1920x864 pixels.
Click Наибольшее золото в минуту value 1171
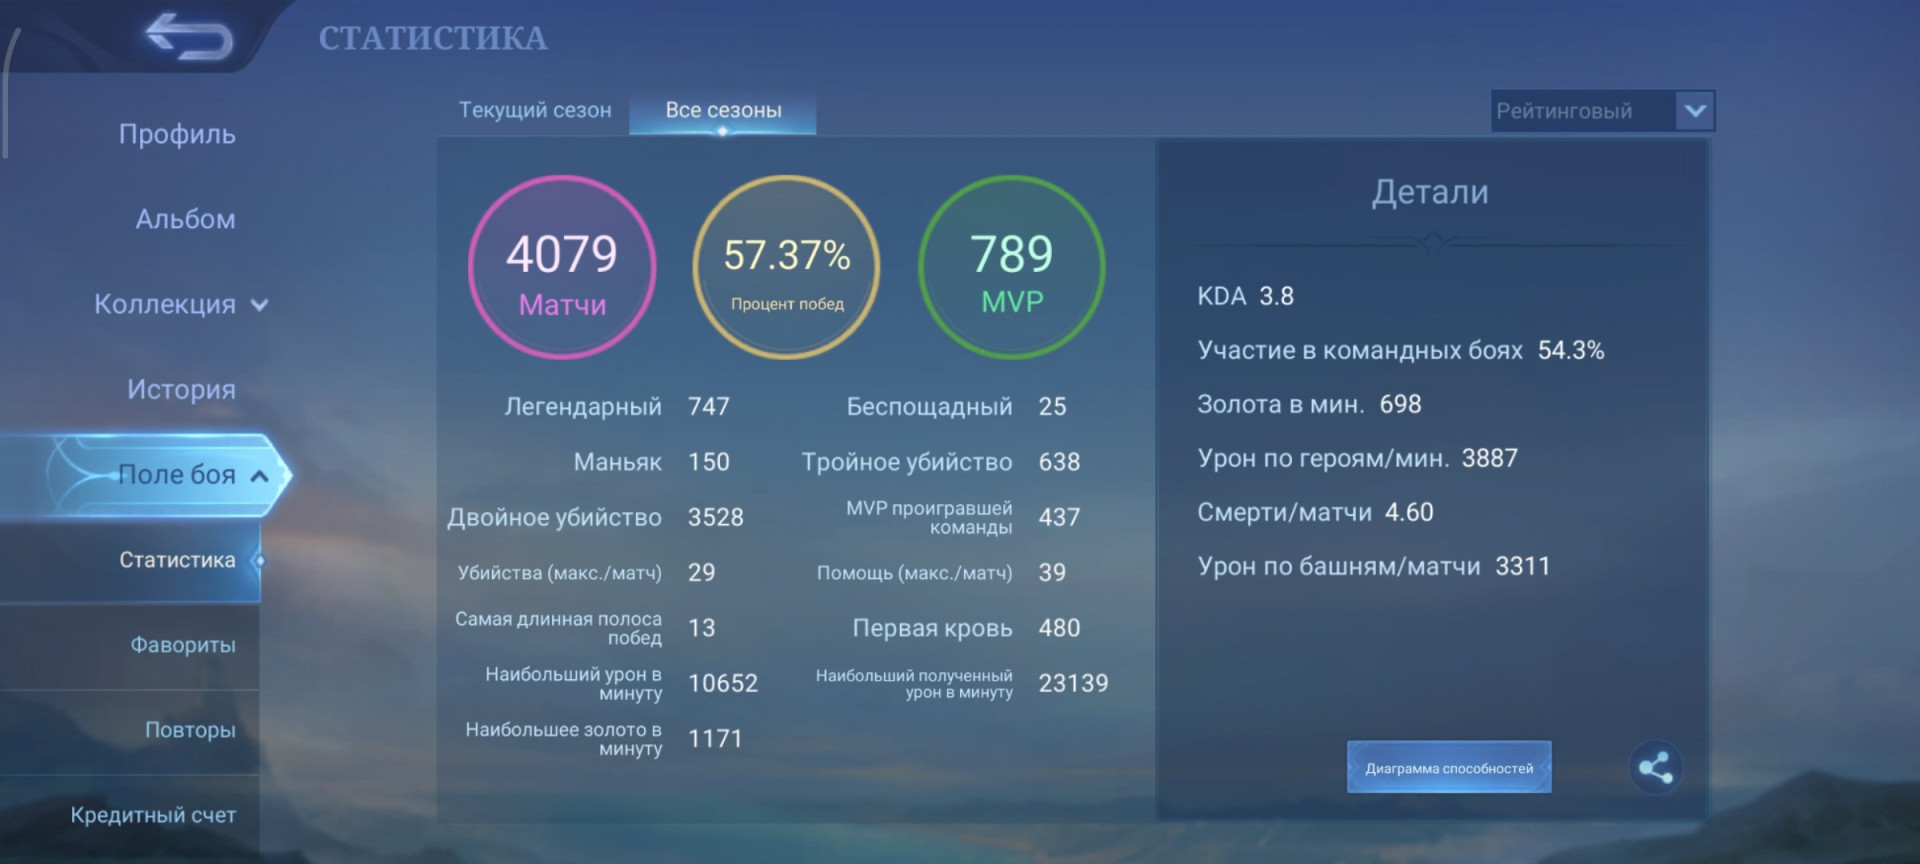point(716,739)
